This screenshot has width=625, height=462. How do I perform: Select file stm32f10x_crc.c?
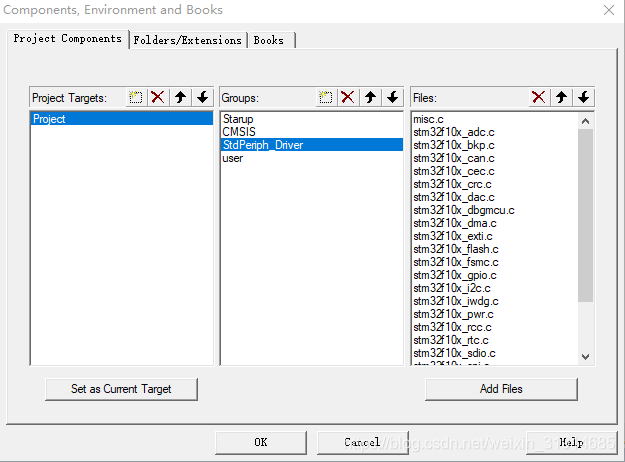coord(495,184)
